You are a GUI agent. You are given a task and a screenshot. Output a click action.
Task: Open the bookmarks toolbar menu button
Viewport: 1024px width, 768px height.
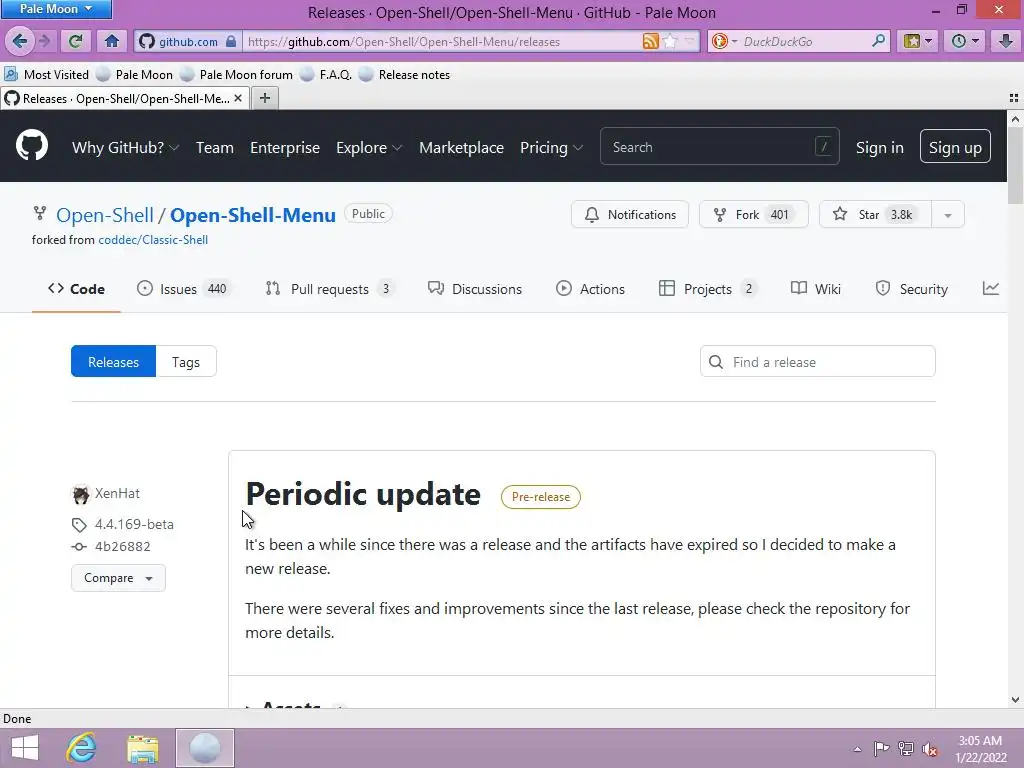pos(917,41)
